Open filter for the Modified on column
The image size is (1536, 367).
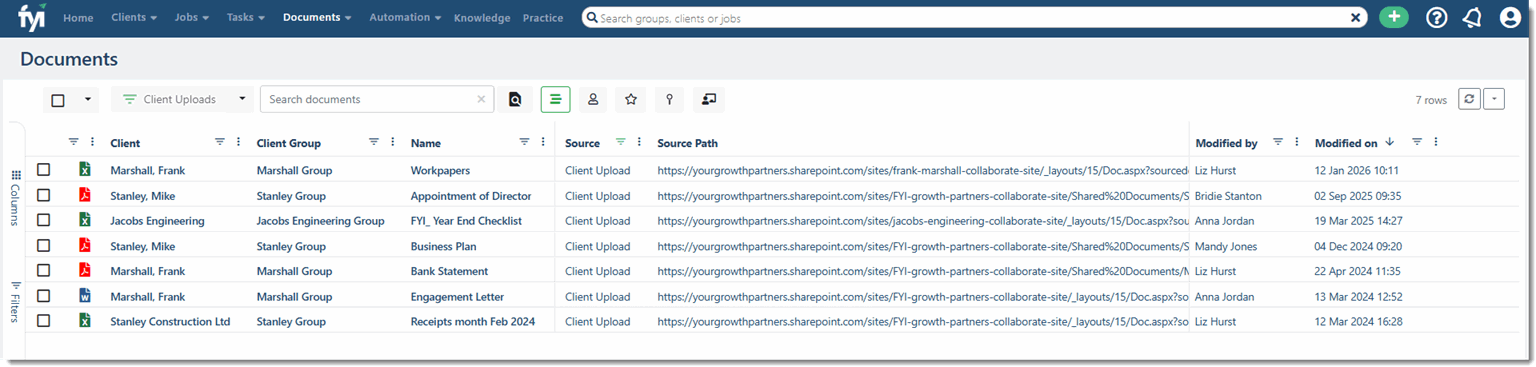[1417, 142]
